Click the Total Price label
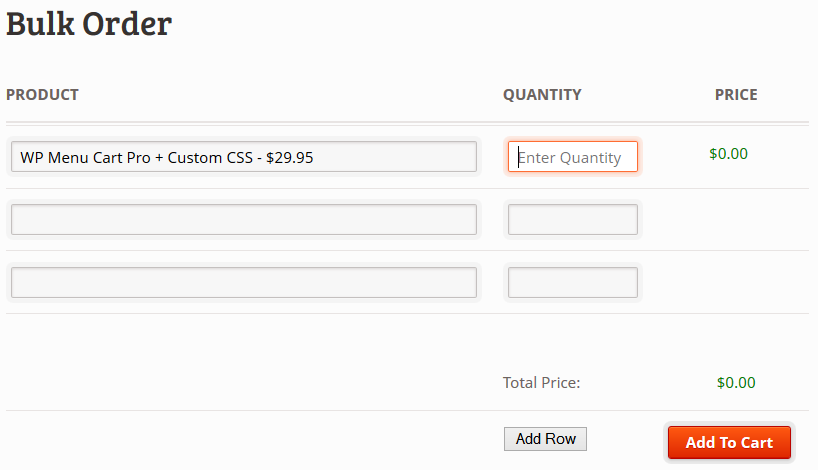 pos(541,382)
